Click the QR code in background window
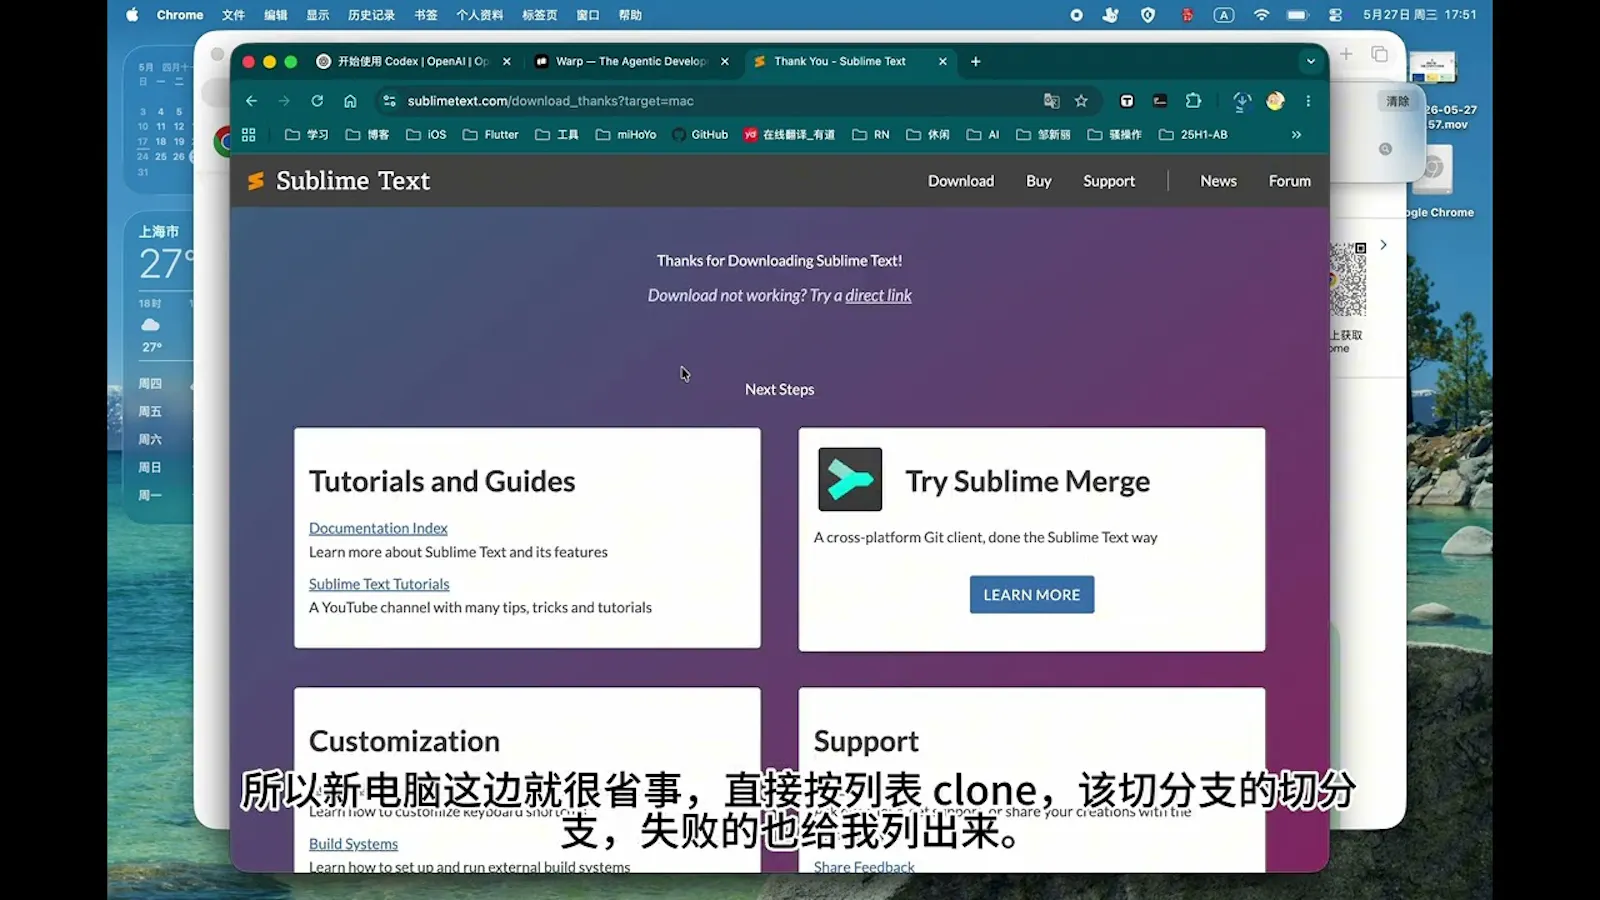The image size is (1600, 900). (1348, 280)
